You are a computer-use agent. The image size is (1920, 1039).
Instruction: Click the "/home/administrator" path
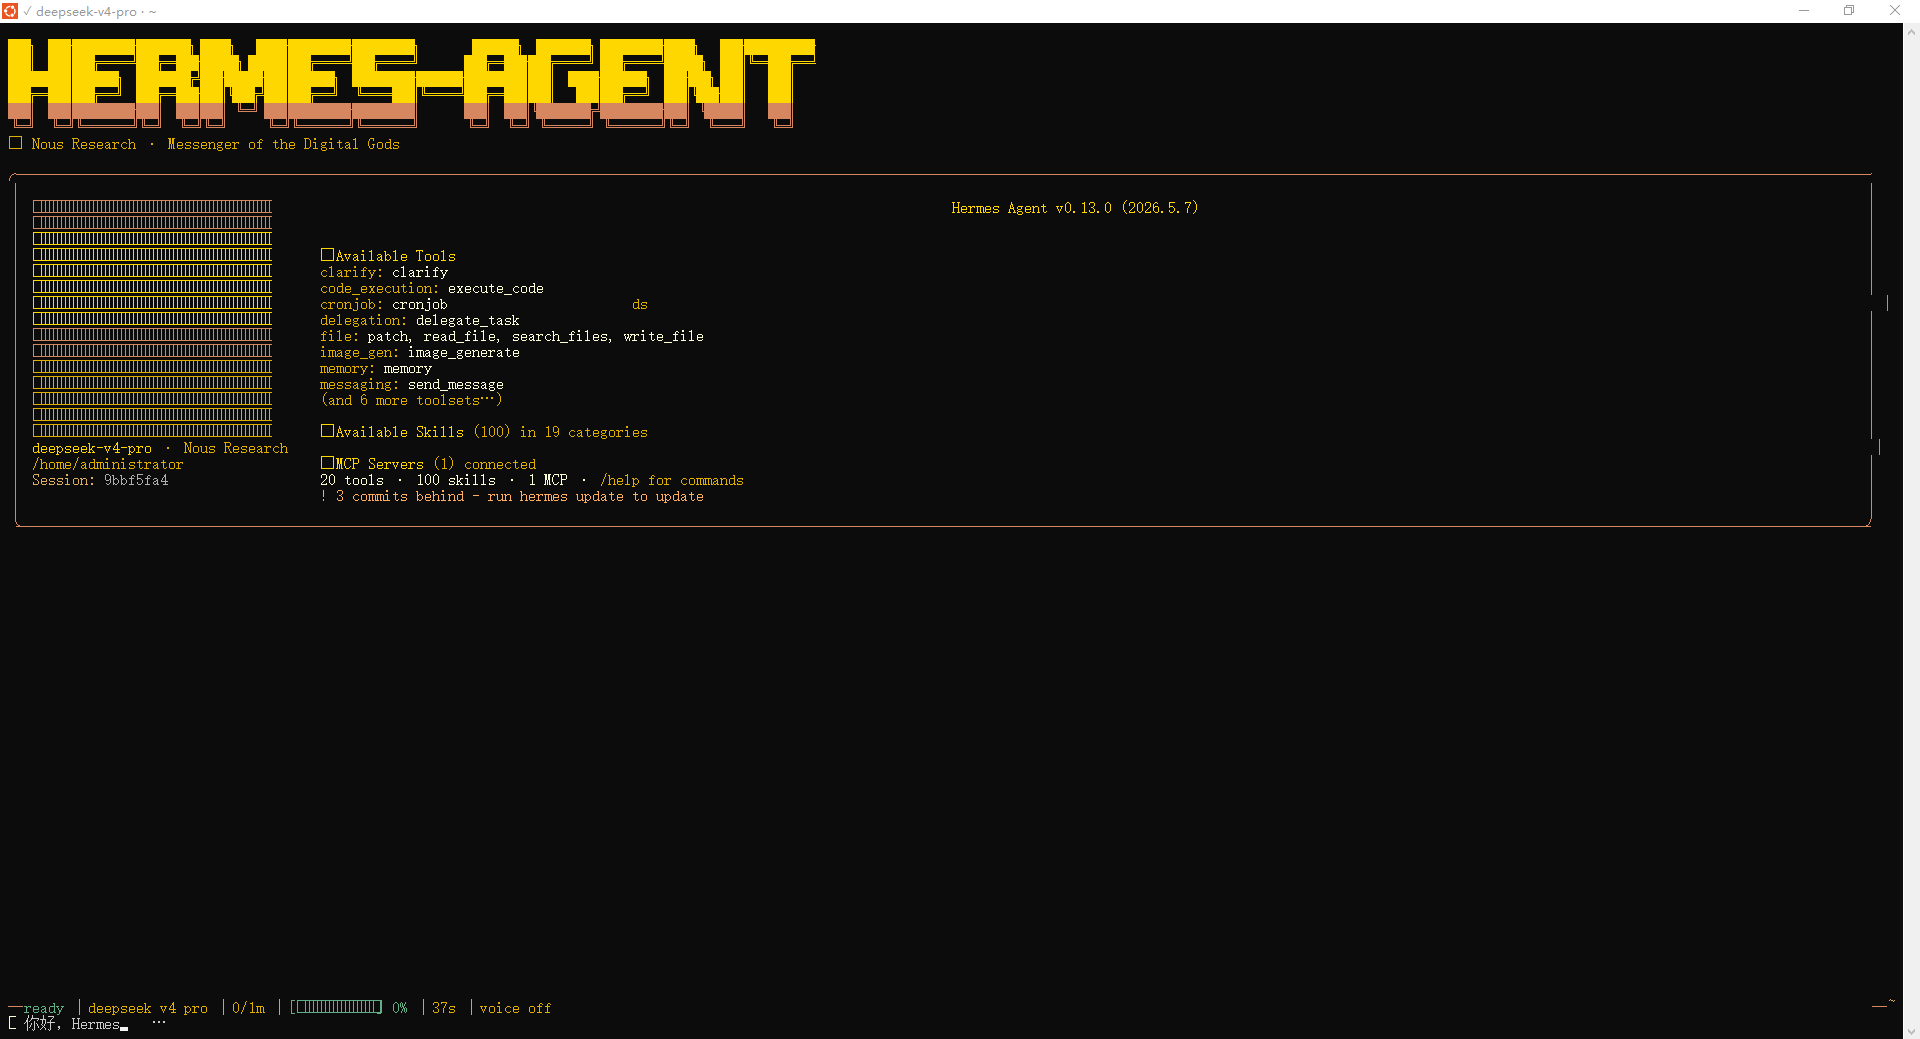point(108,464)
